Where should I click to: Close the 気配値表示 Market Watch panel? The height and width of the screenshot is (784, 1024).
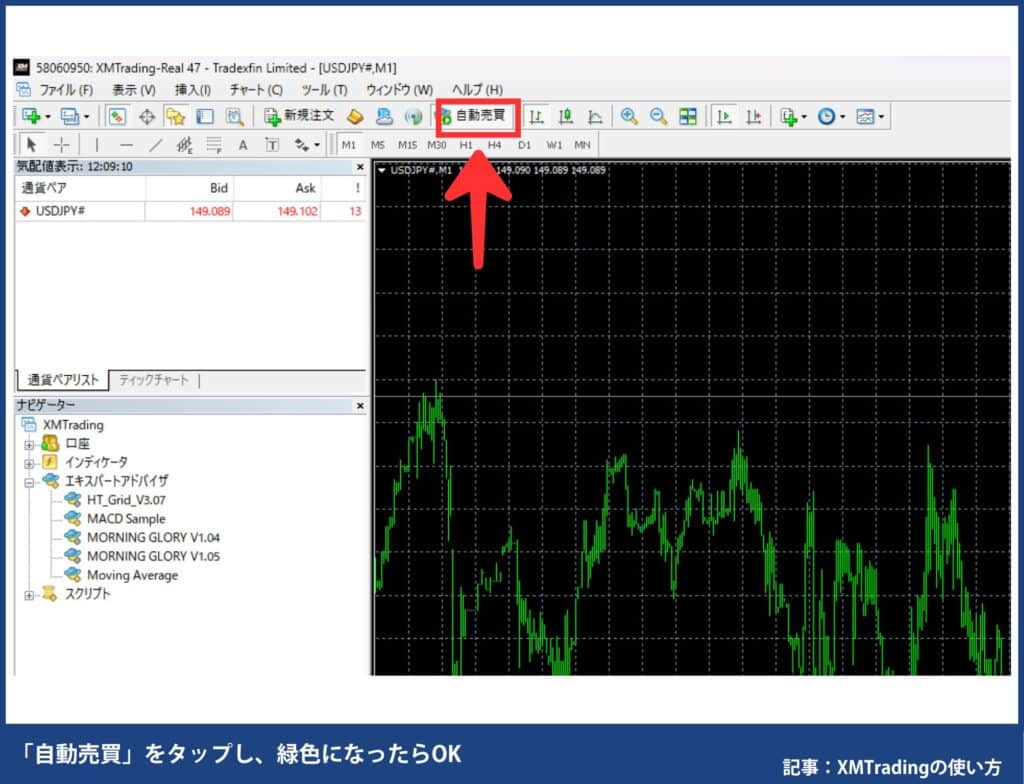point(360,167)
